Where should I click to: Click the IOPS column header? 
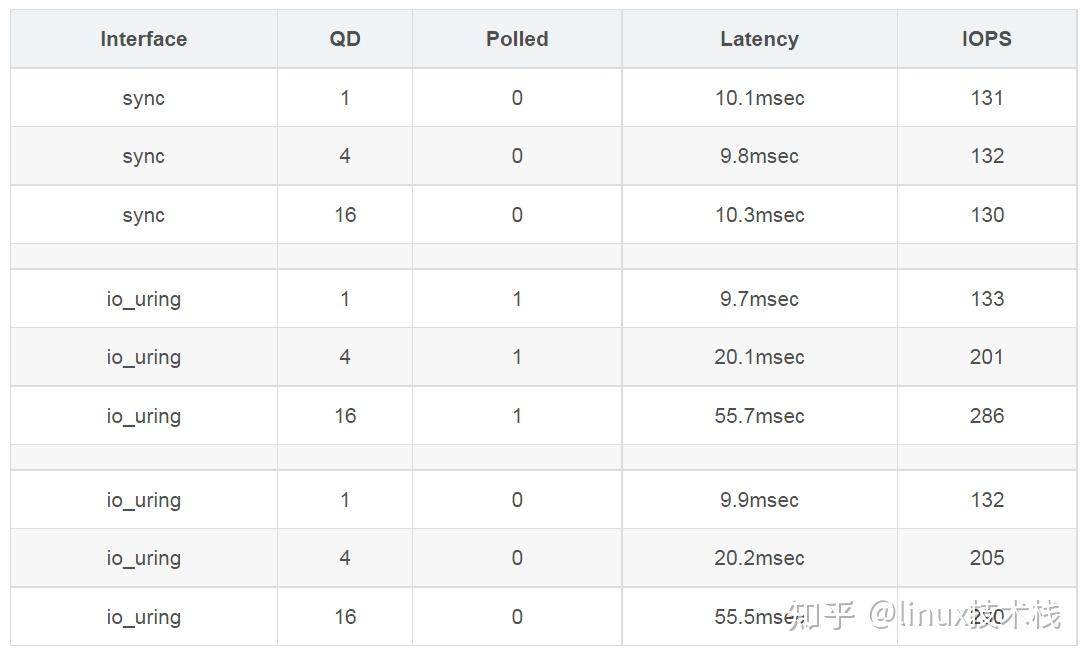pyautogui.click(x=986, y=39)
